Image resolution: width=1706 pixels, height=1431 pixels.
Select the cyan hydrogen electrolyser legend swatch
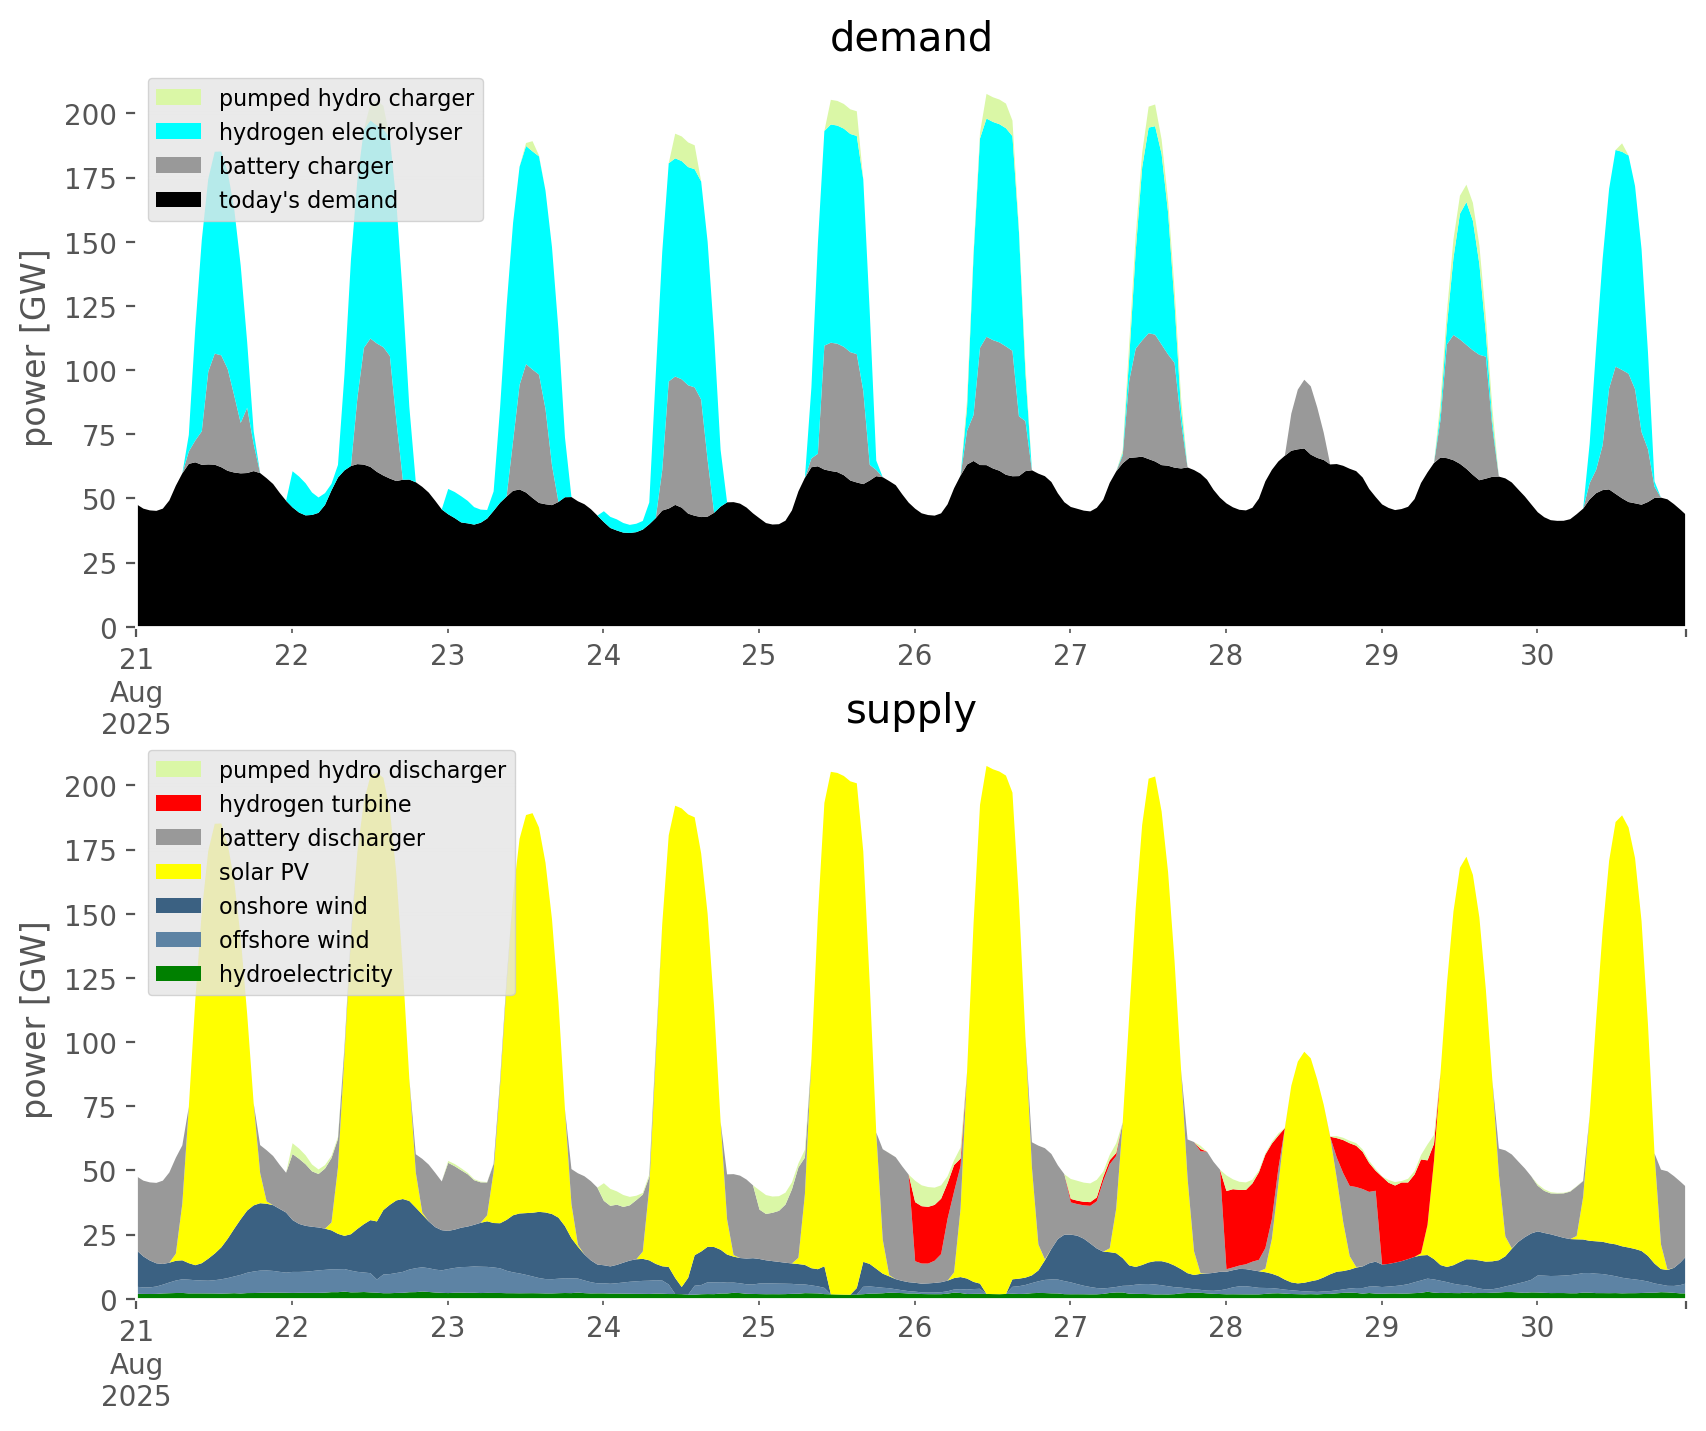[x=180, y=132]
